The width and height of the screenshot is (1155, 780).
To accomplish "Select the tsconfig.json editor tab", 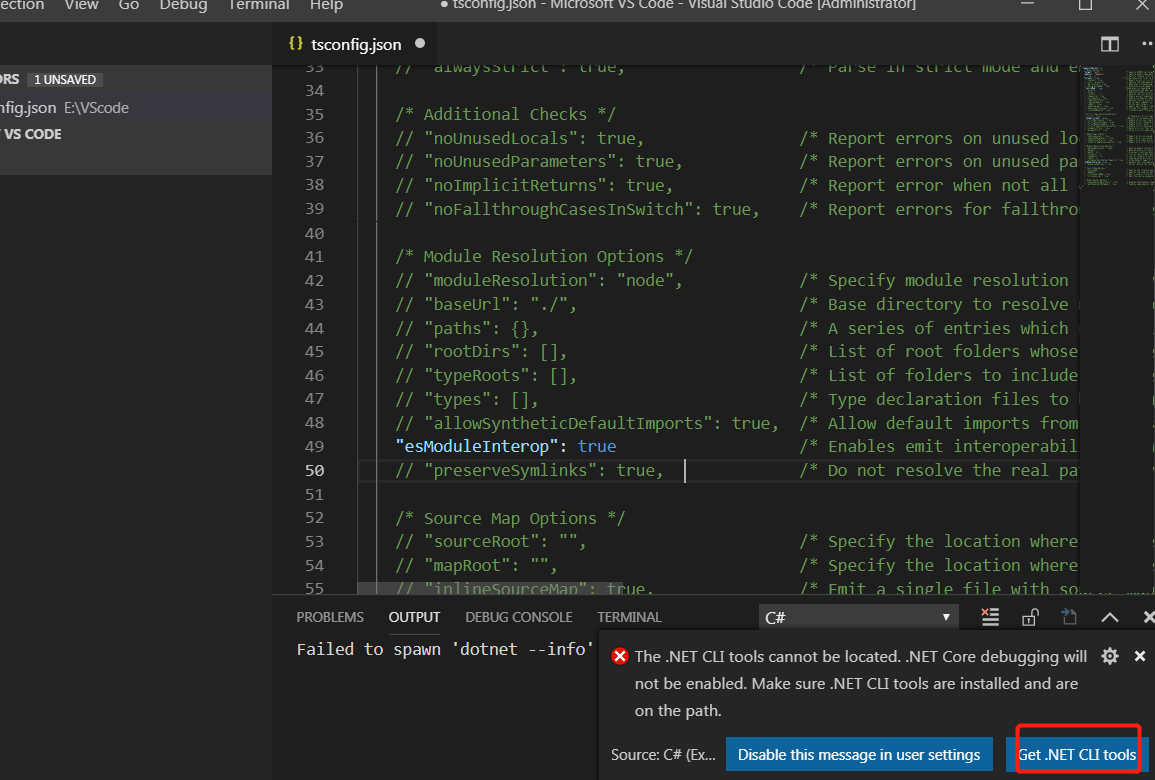I will pyautogui.click(x=356, y=44).
